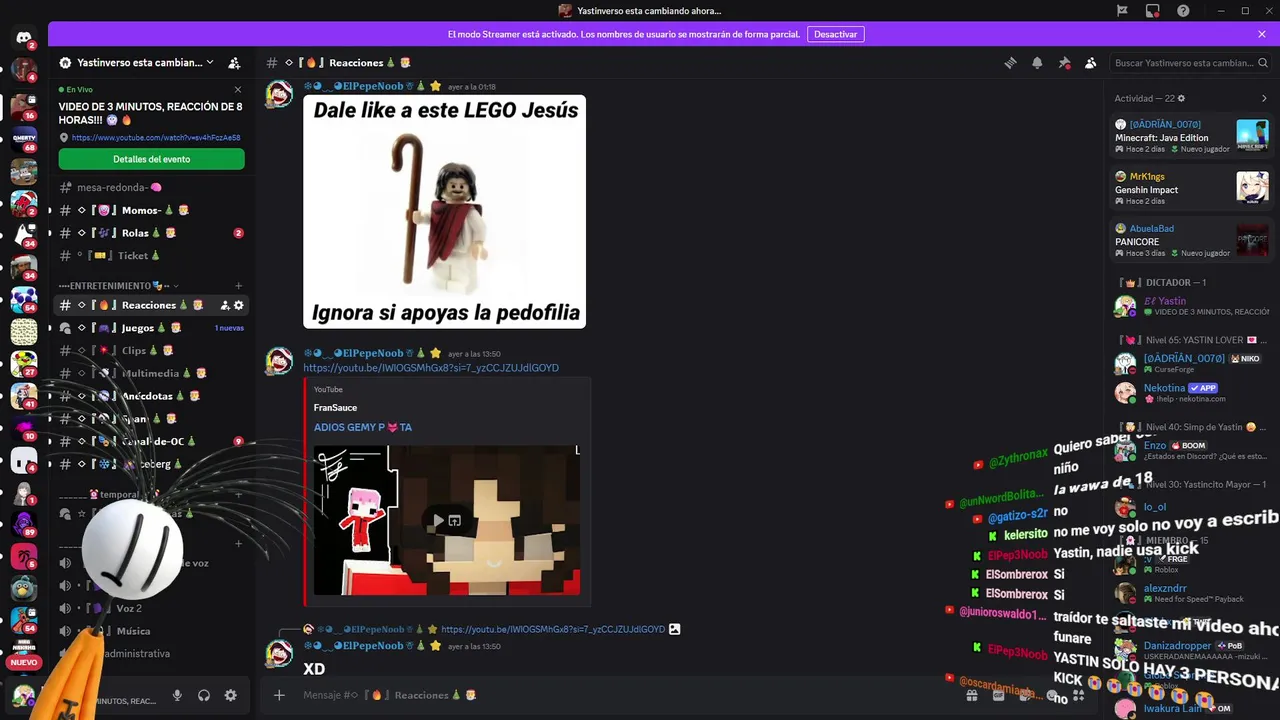Close the live event card
This screenshot has width=1280, height=720.
(x=238, y=90)
